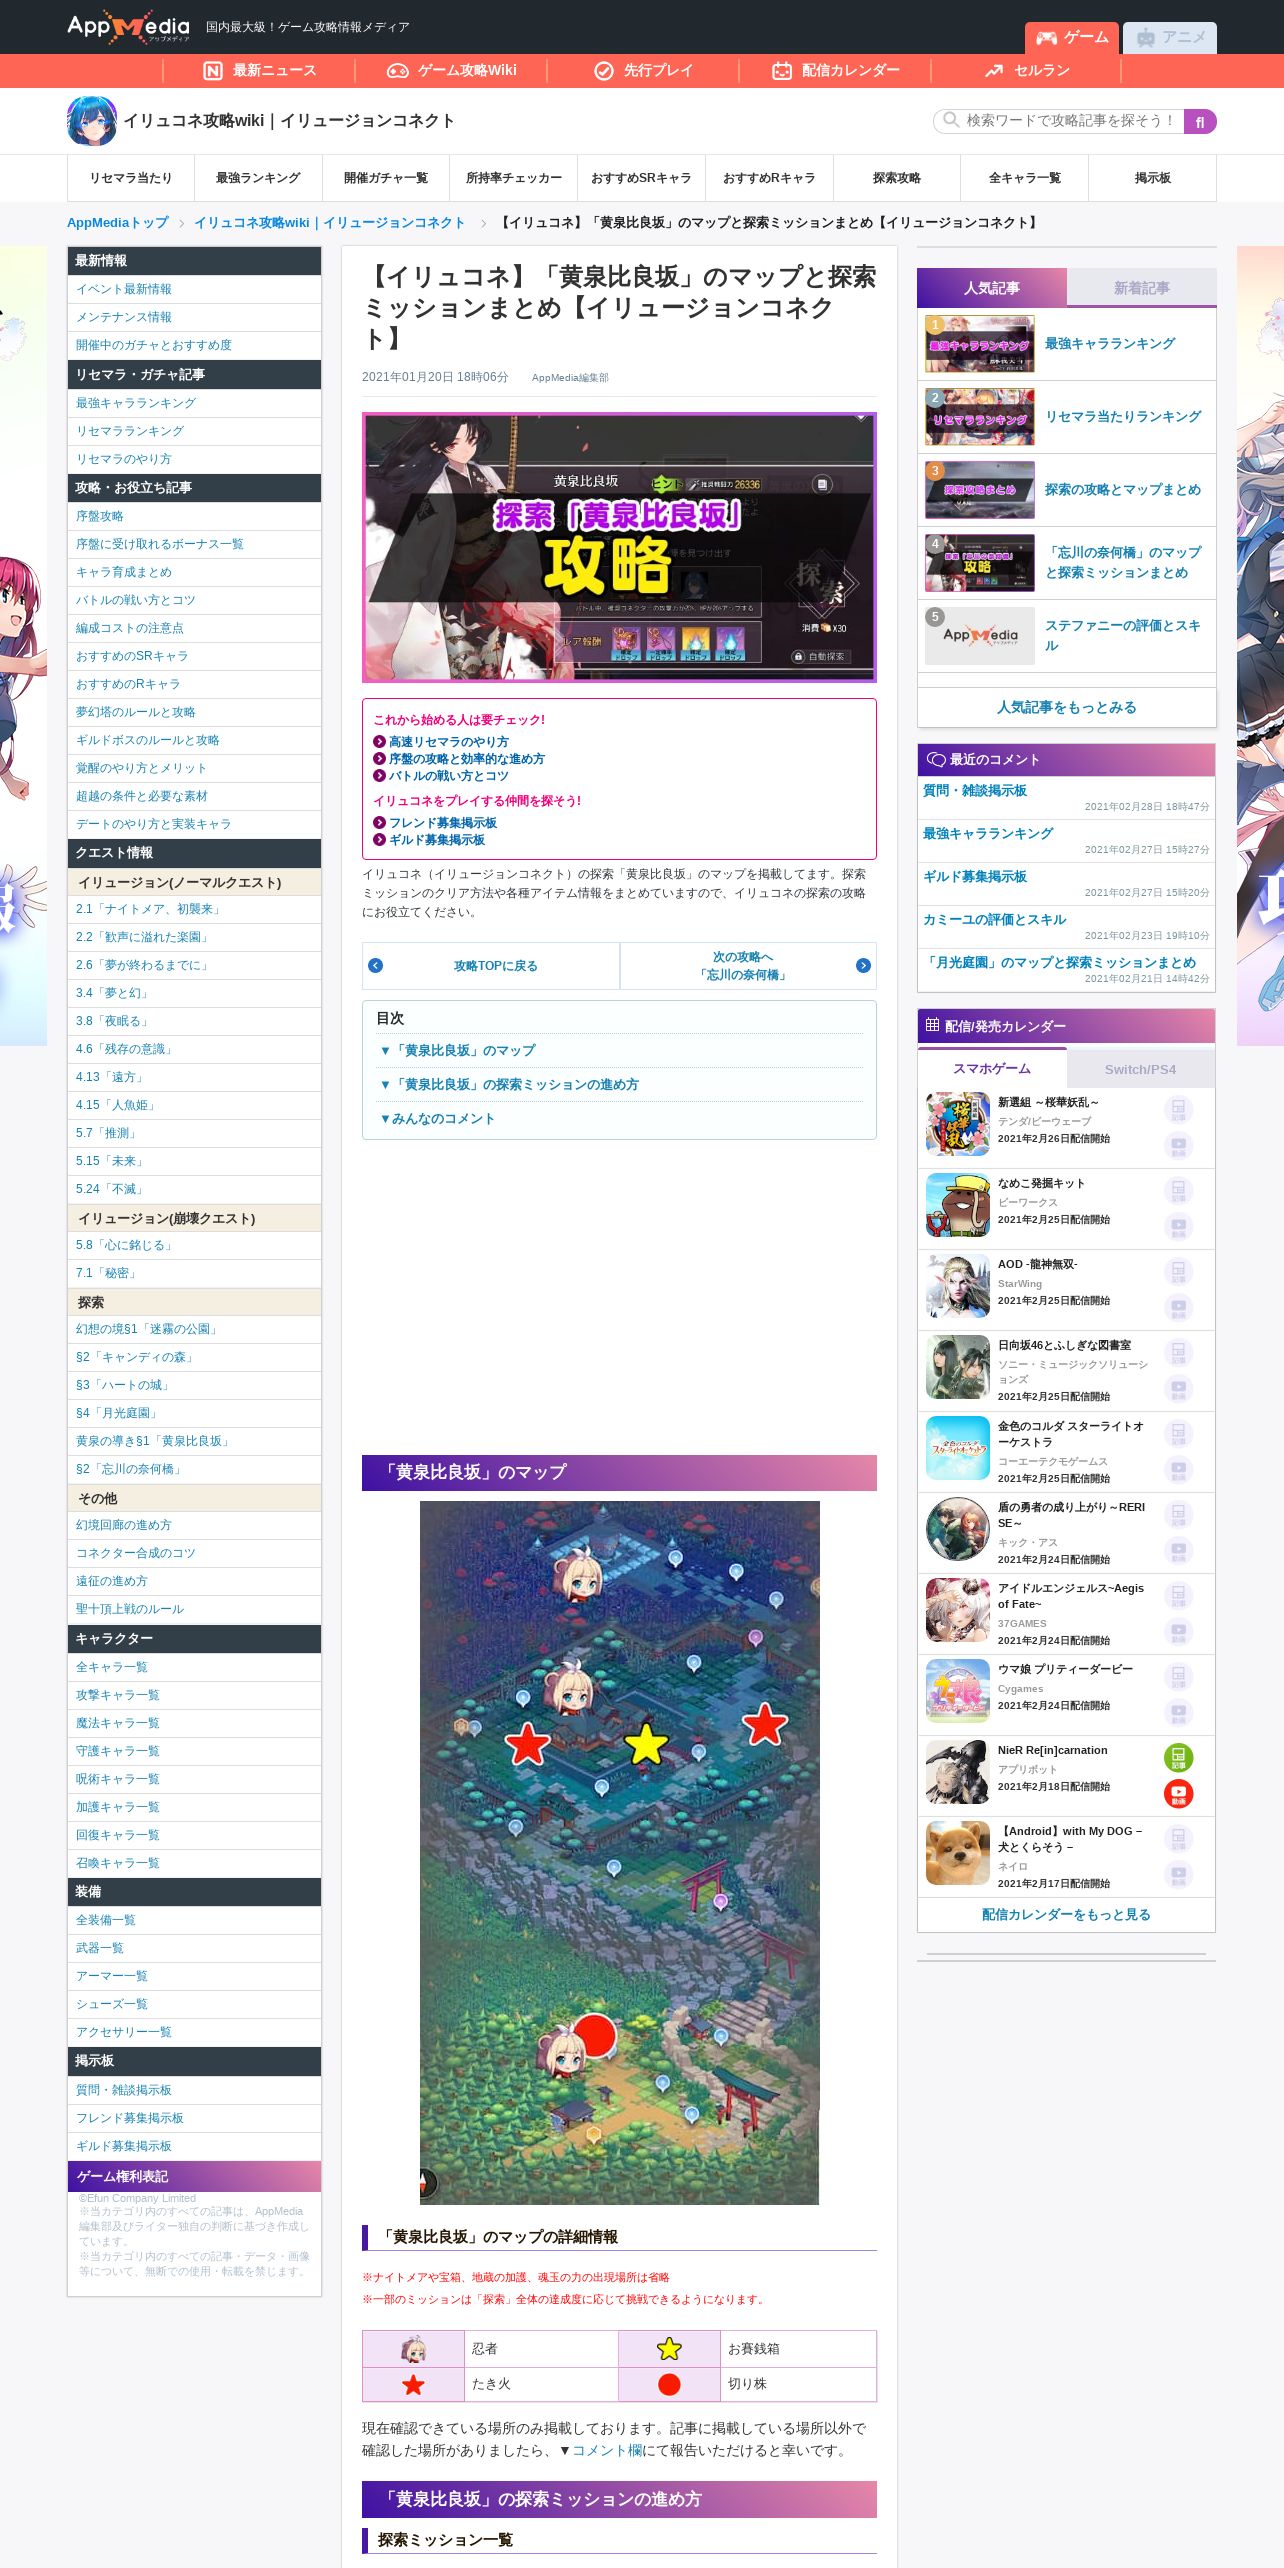Click red video icon for NieR Re[in]carnation
Screen dimensions: 1284x2568
pos(1178,1794)
